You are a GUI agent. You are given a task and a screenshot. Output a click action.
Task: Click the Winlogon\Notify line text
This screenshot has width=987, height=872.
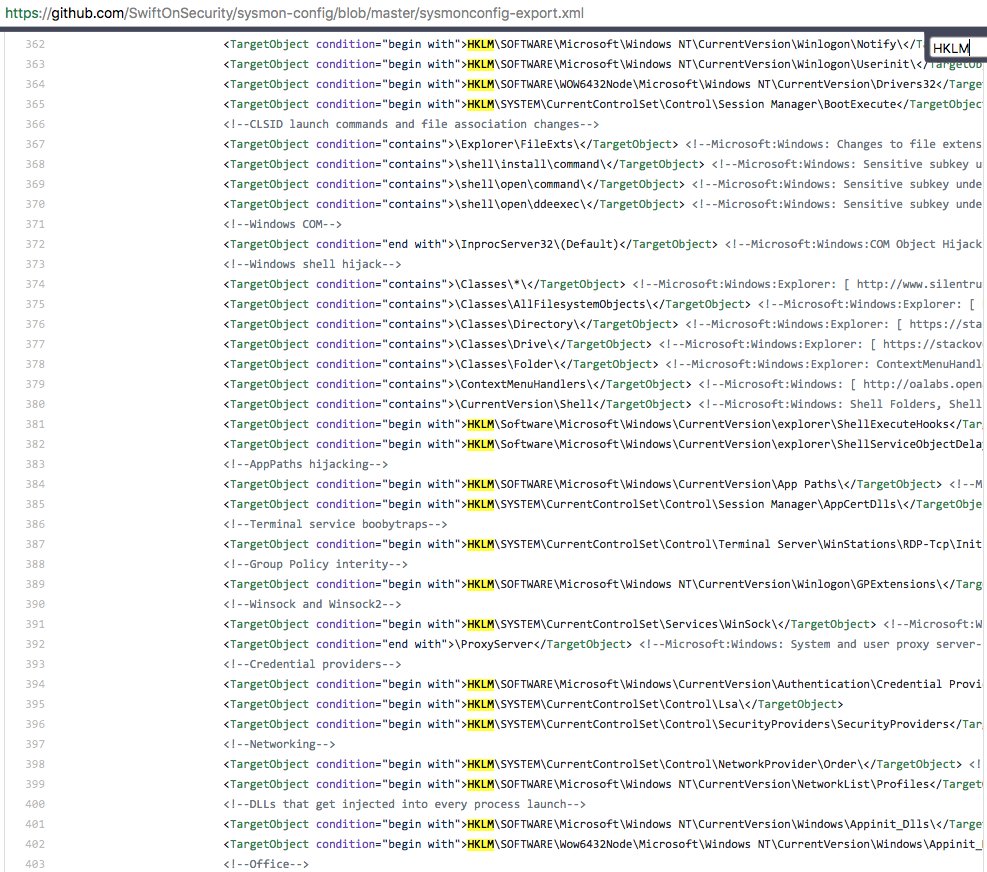tap(574, 44)
